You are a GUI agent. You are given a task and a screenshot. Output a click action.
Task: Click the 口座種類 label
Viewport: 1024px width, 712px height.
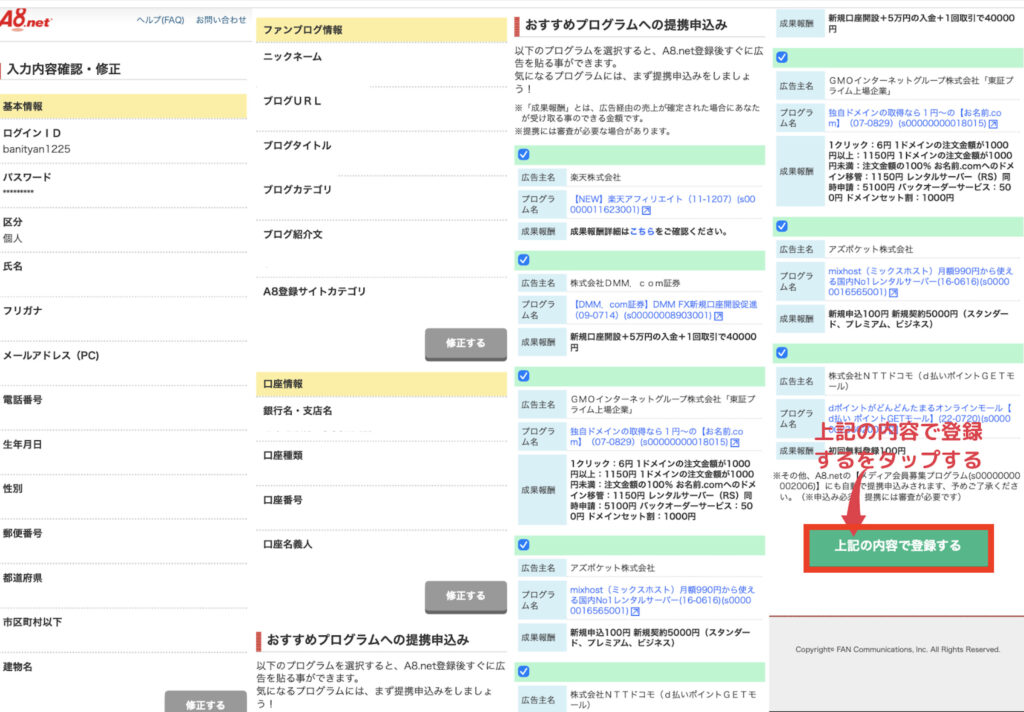point(283,456)
